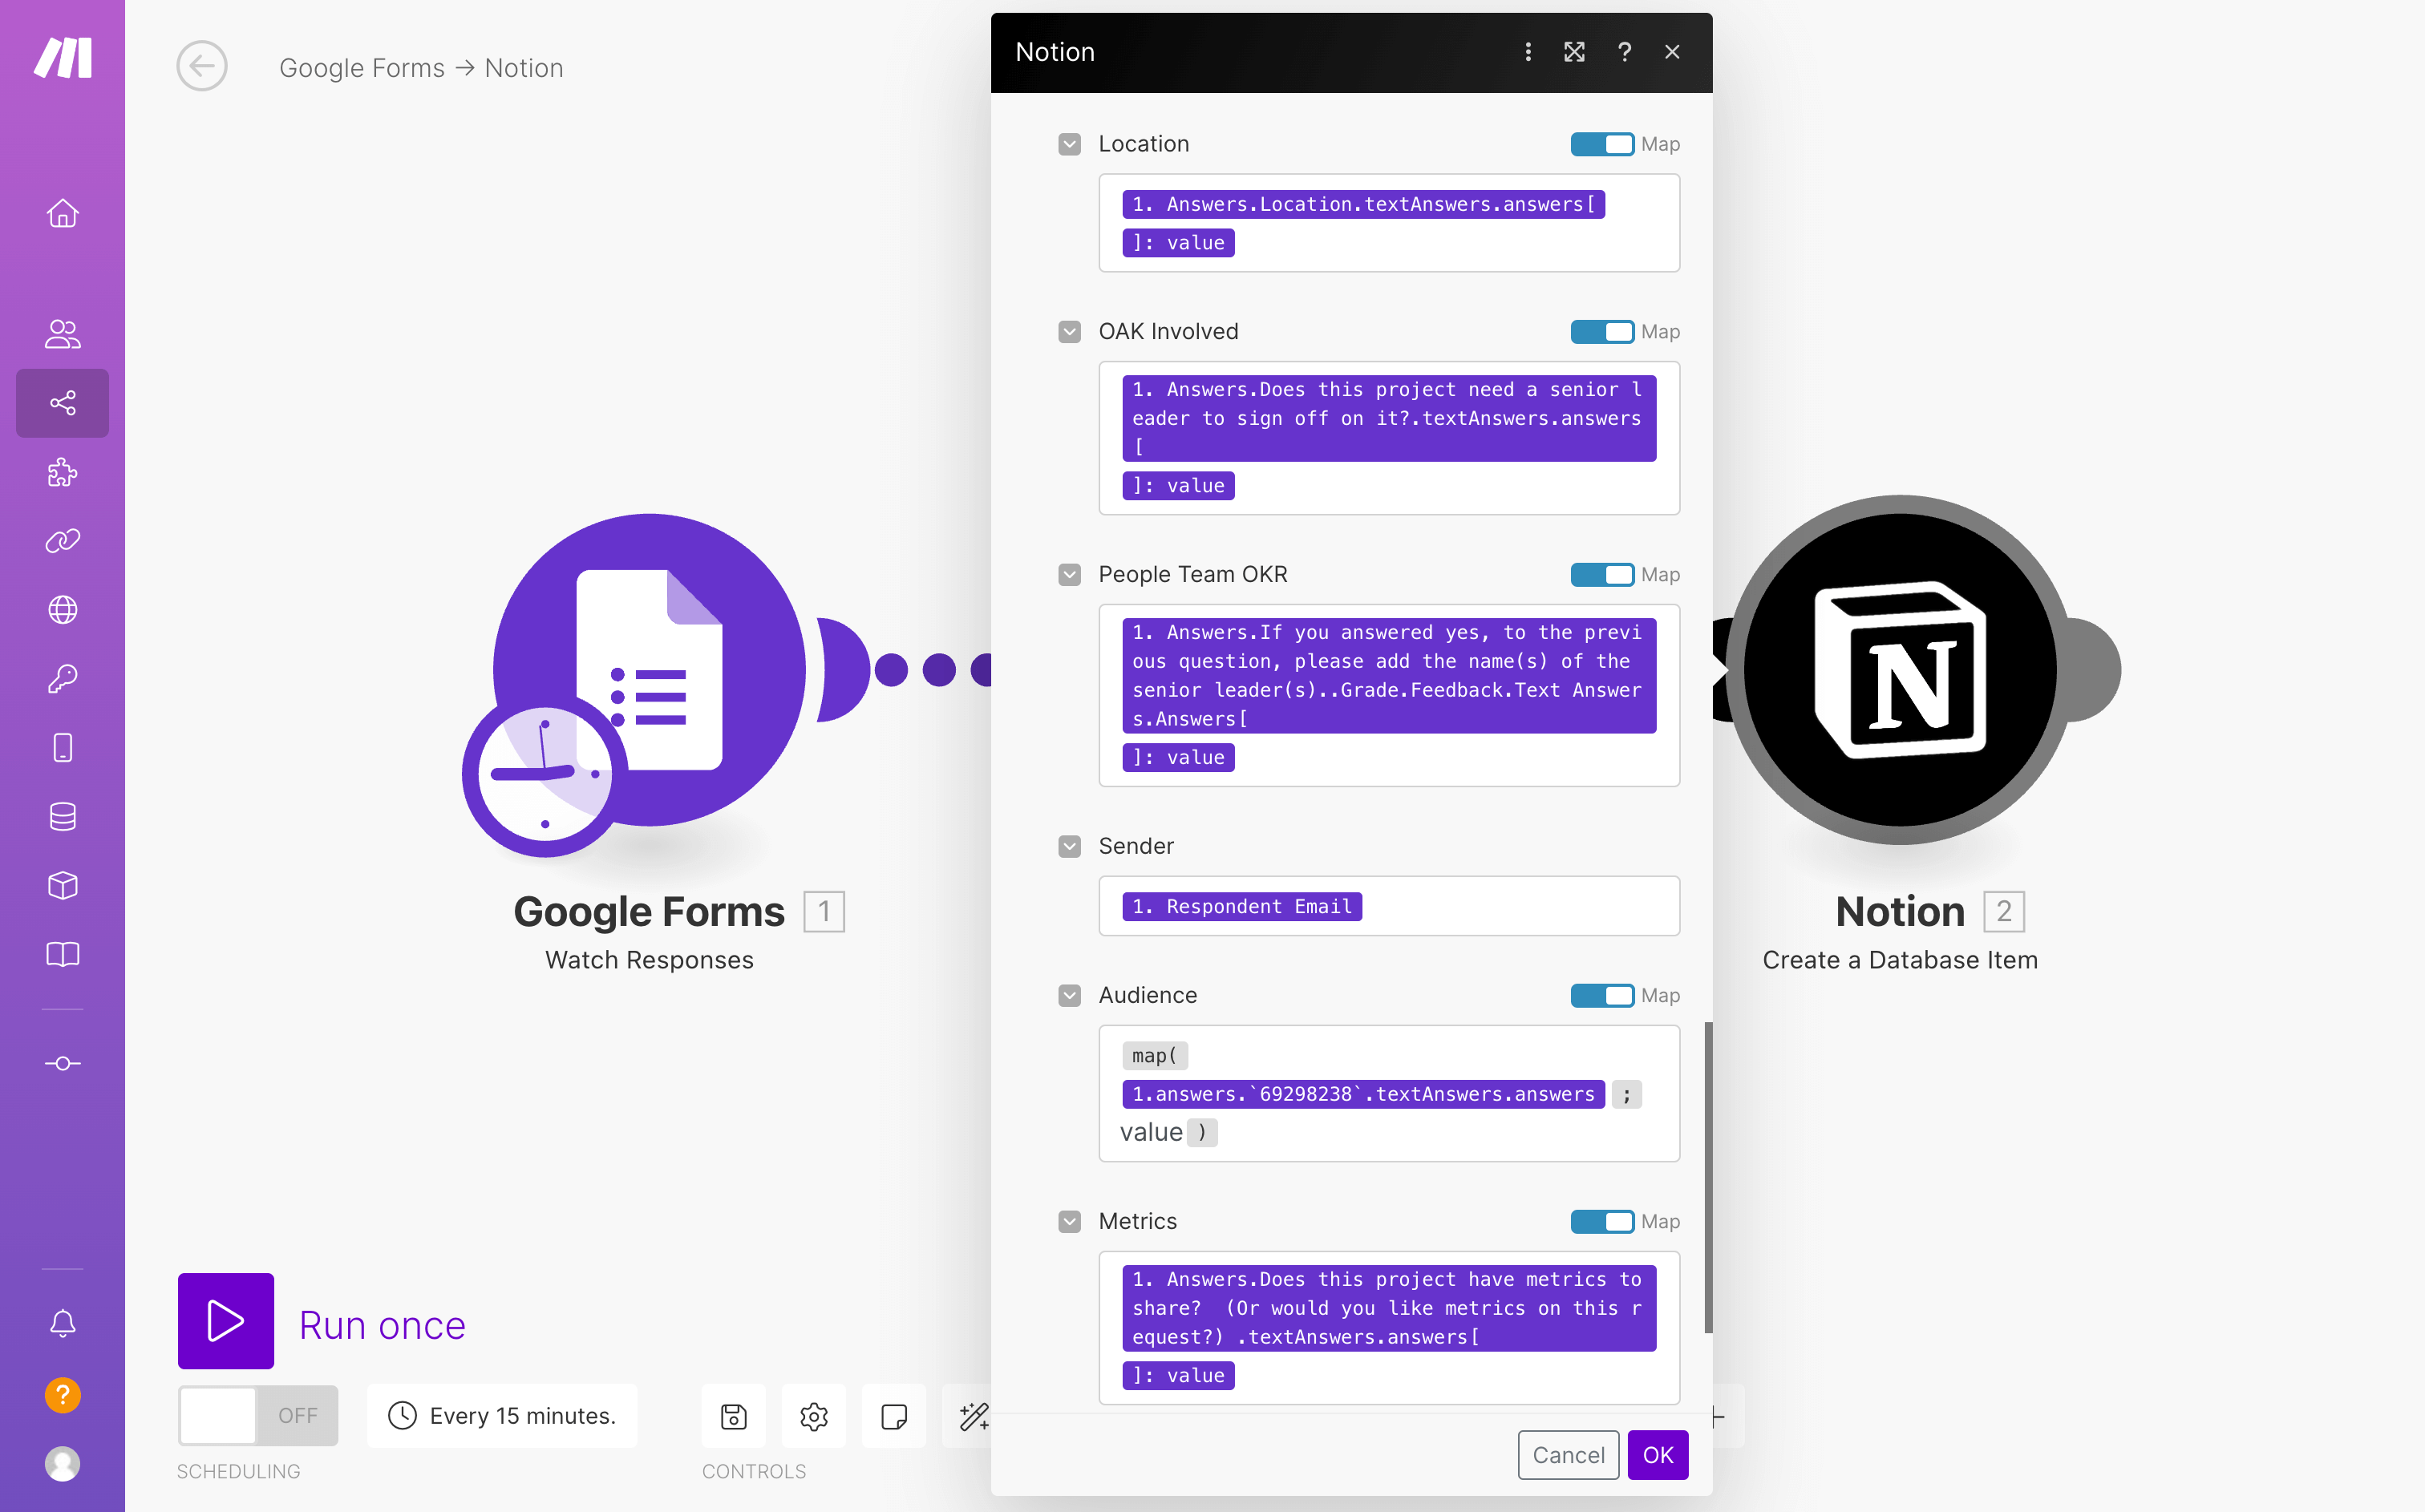
Task: Toggle the Audience Map switch
Action: click(x=1602, y=996)
